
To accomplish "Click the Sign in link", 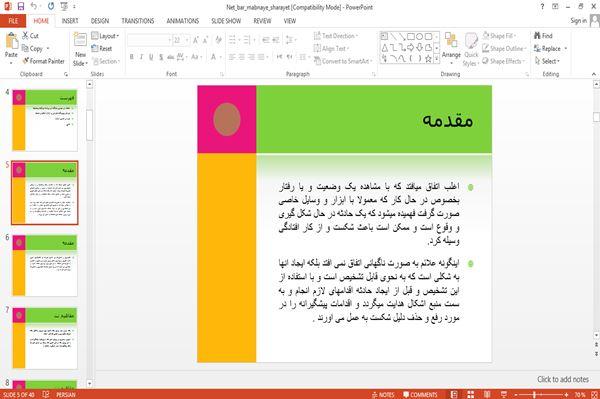I will (578, 21).
